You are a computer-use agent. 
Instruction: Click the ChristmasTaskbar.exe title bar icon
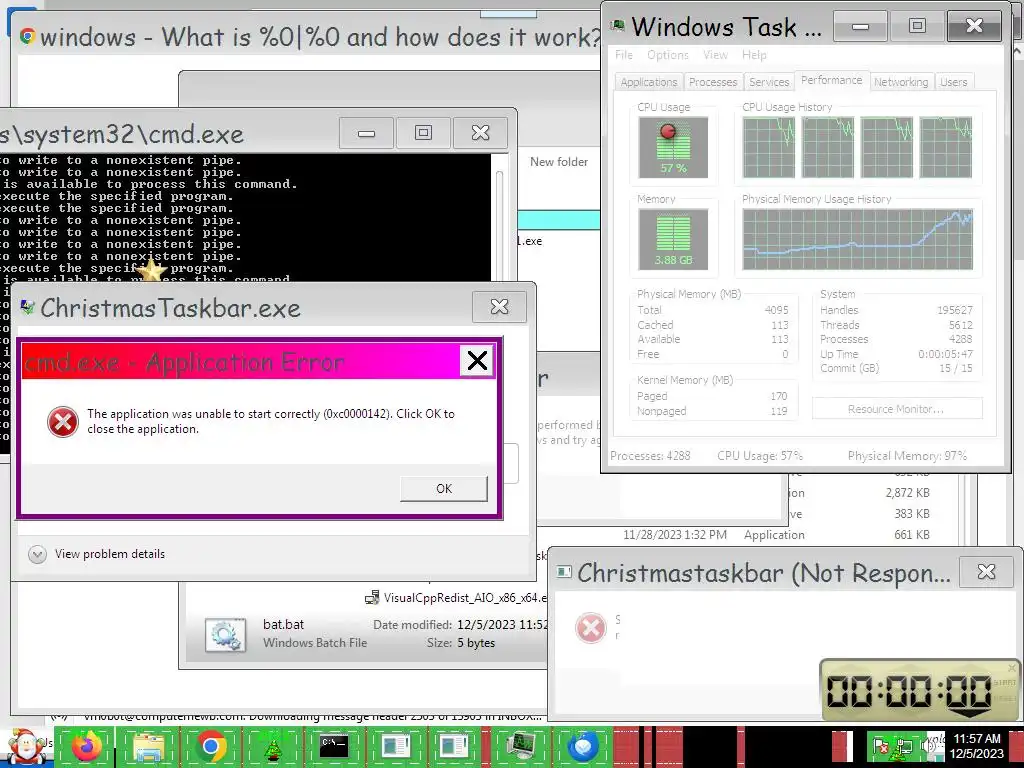(27, 308)
